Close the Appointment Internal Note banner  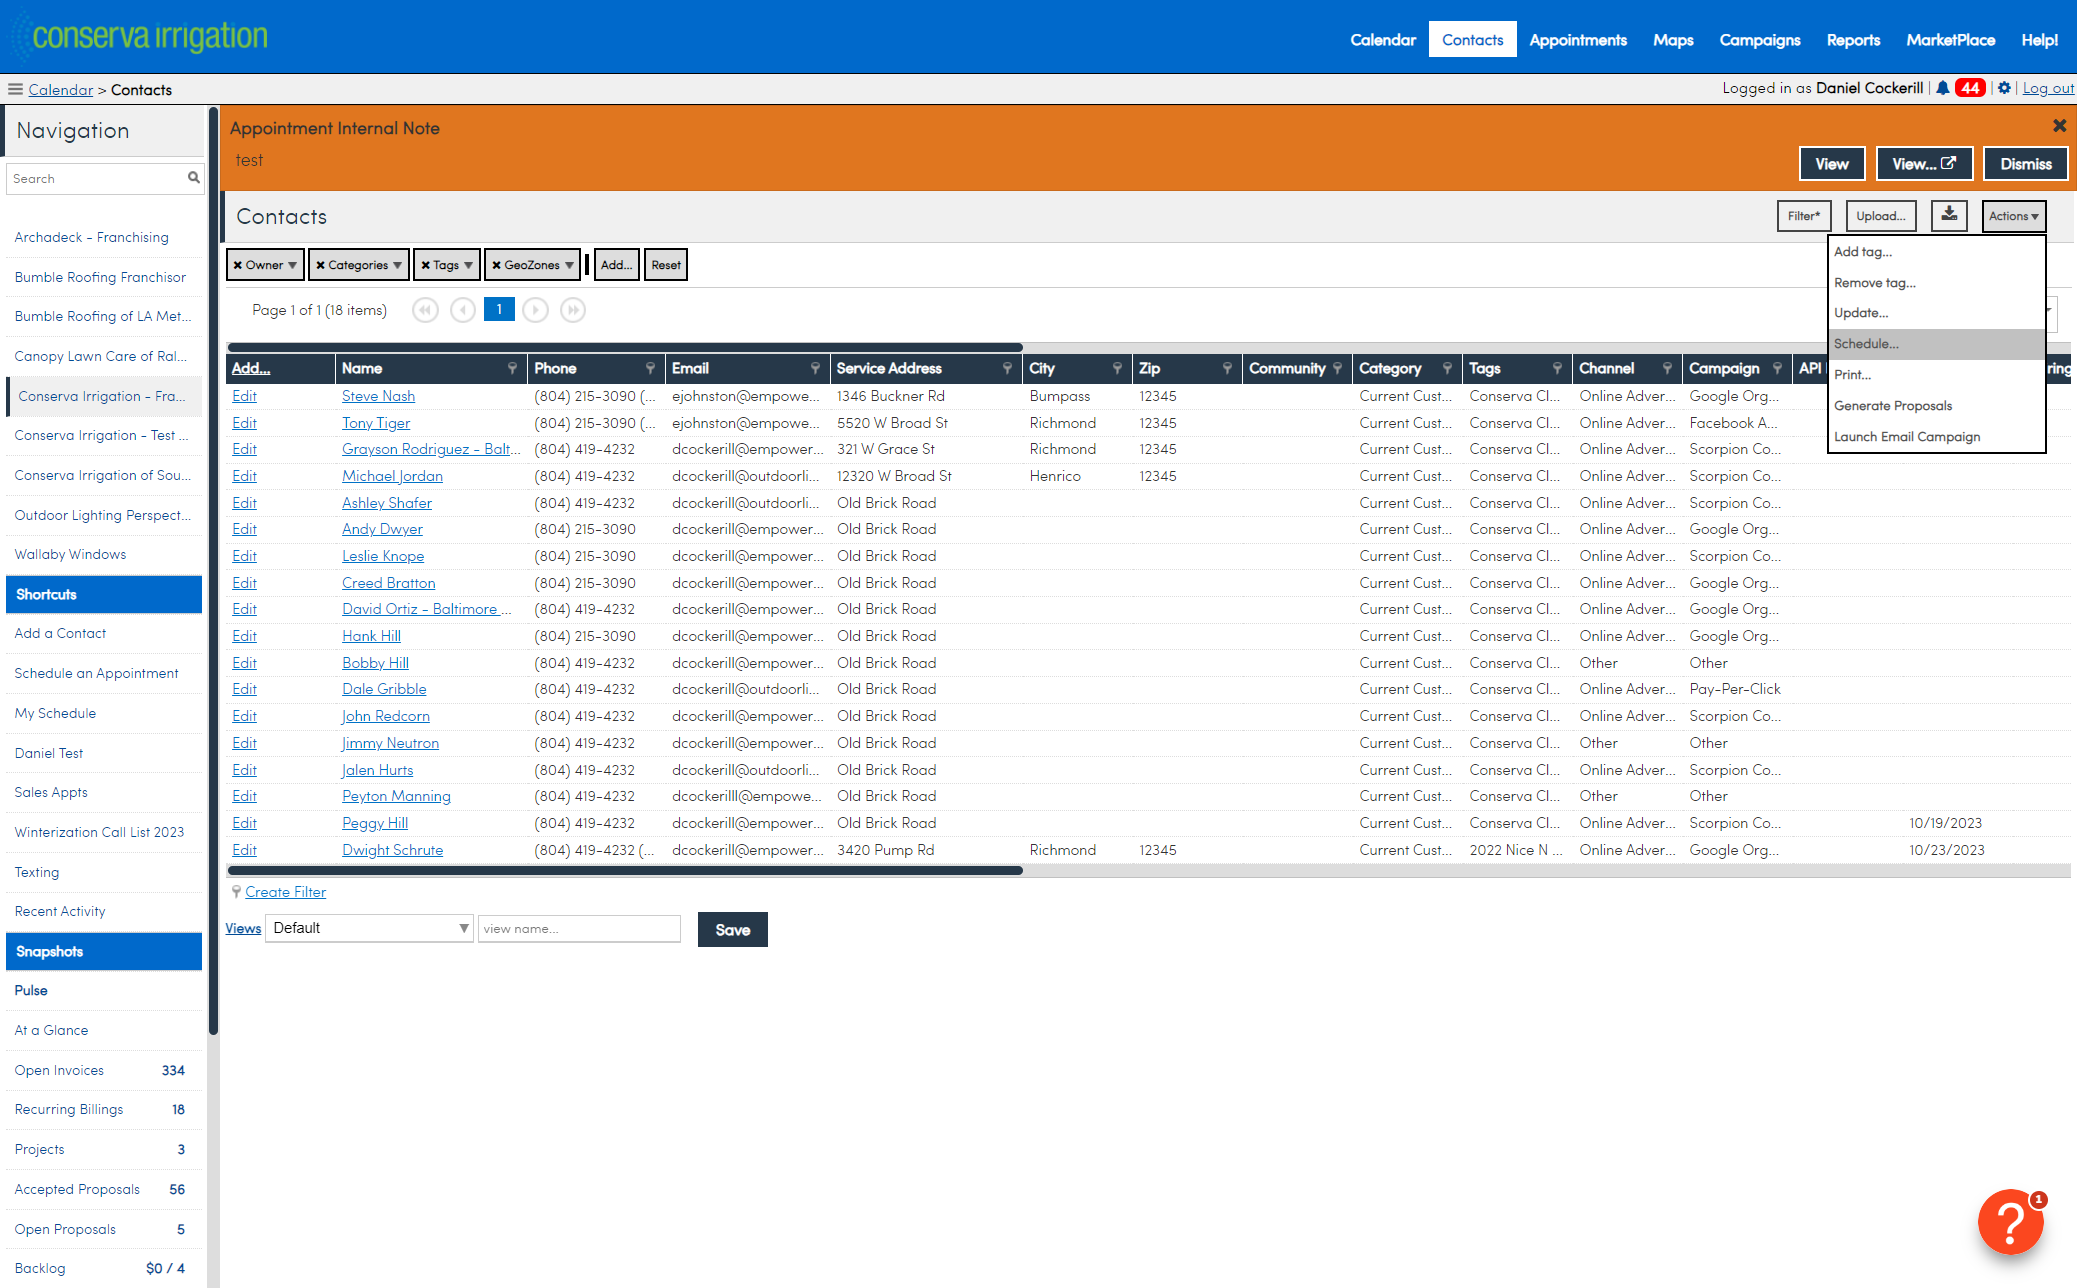click(2059, 126)
